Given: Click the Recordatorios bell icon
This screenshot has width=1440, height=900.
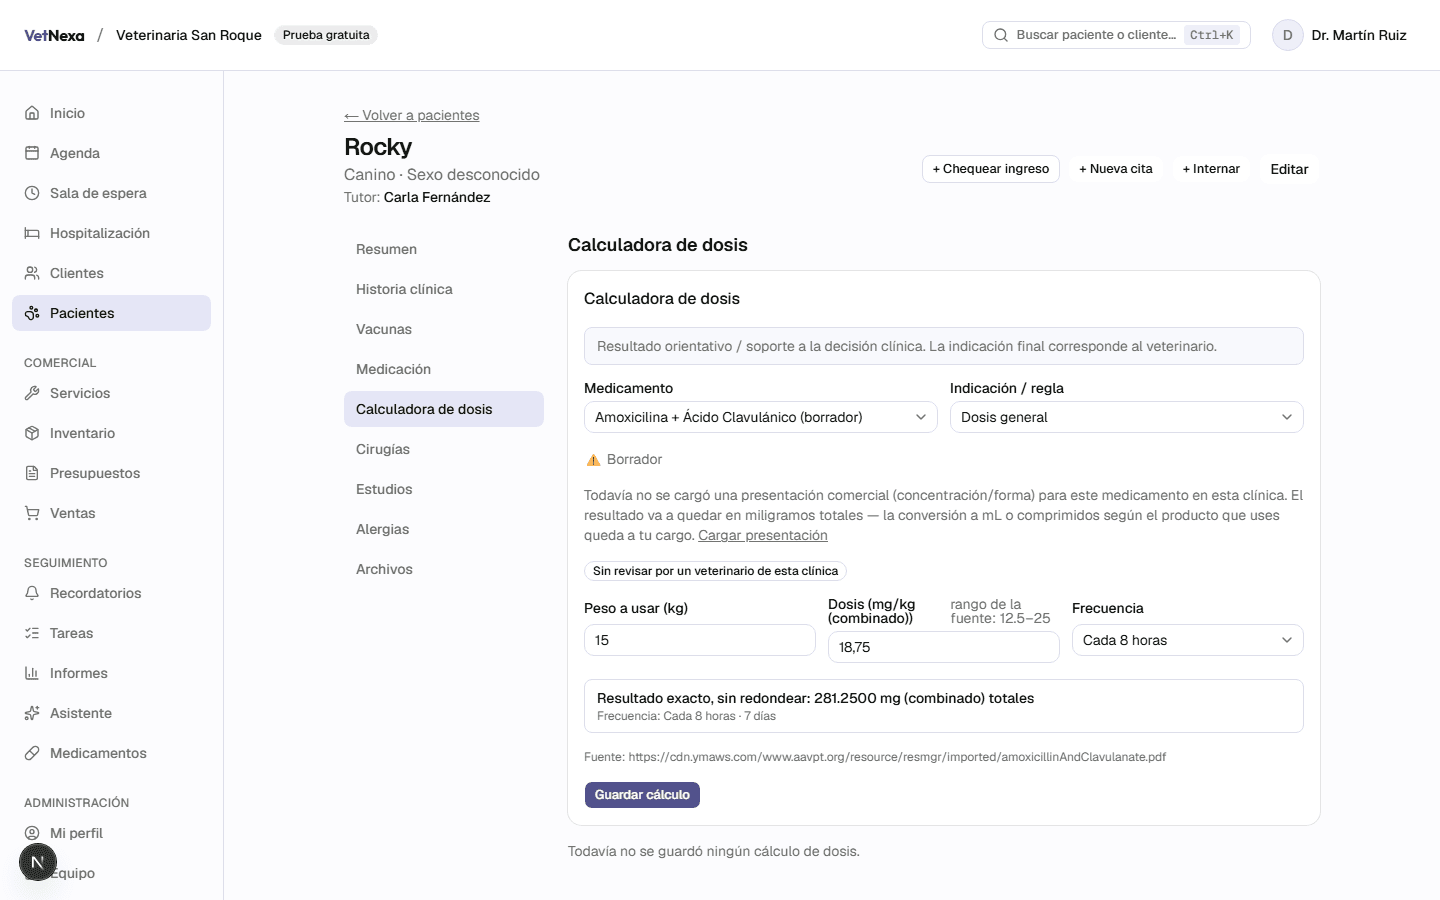Looking at the screenshot, I should pos(32,593).
